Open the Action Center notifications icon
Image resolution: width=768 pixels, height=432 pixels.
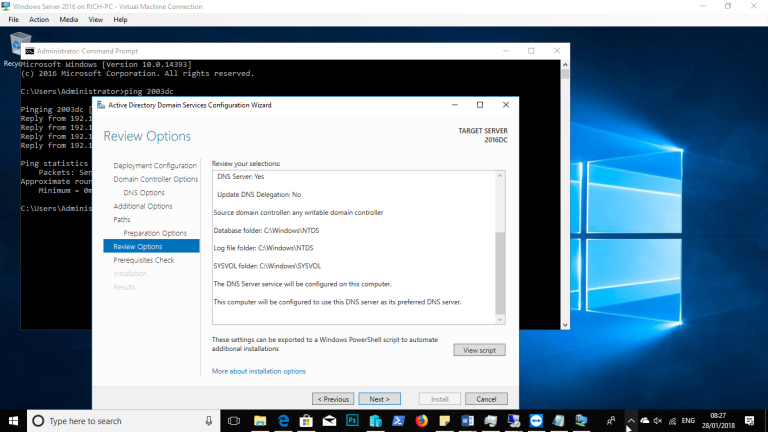tap(749, 421)
